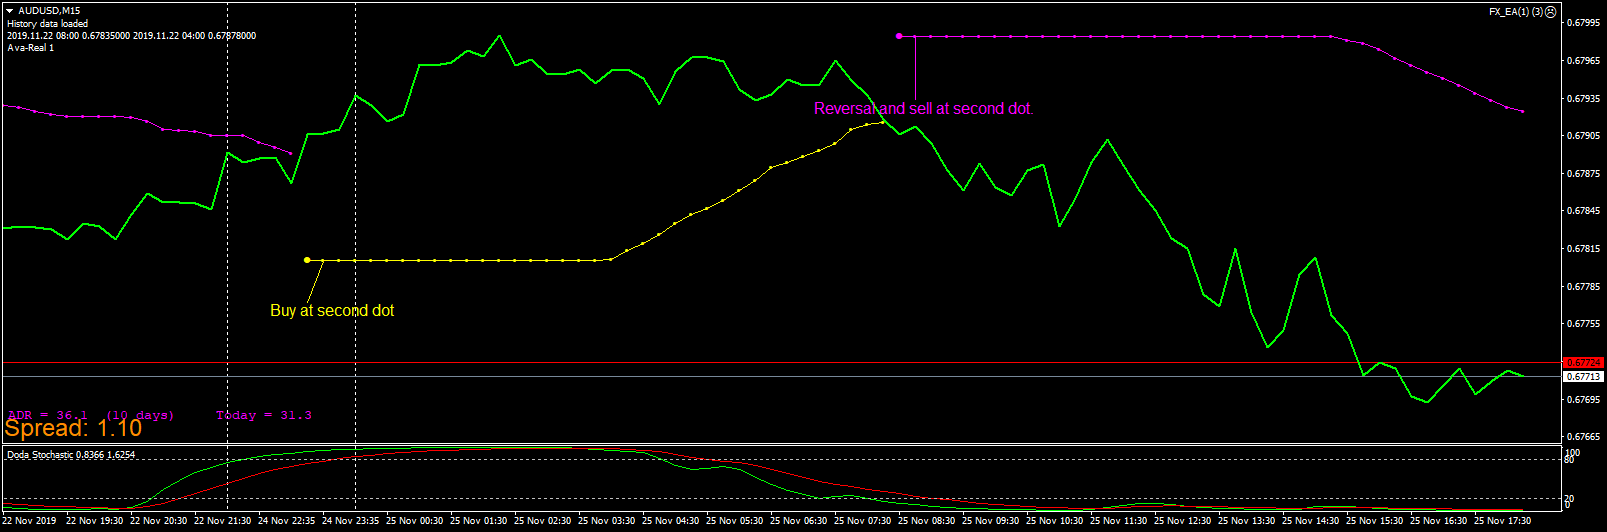Click the red 0.67724 price tag
1607x532 pixels.
(x=1583, y=362)
